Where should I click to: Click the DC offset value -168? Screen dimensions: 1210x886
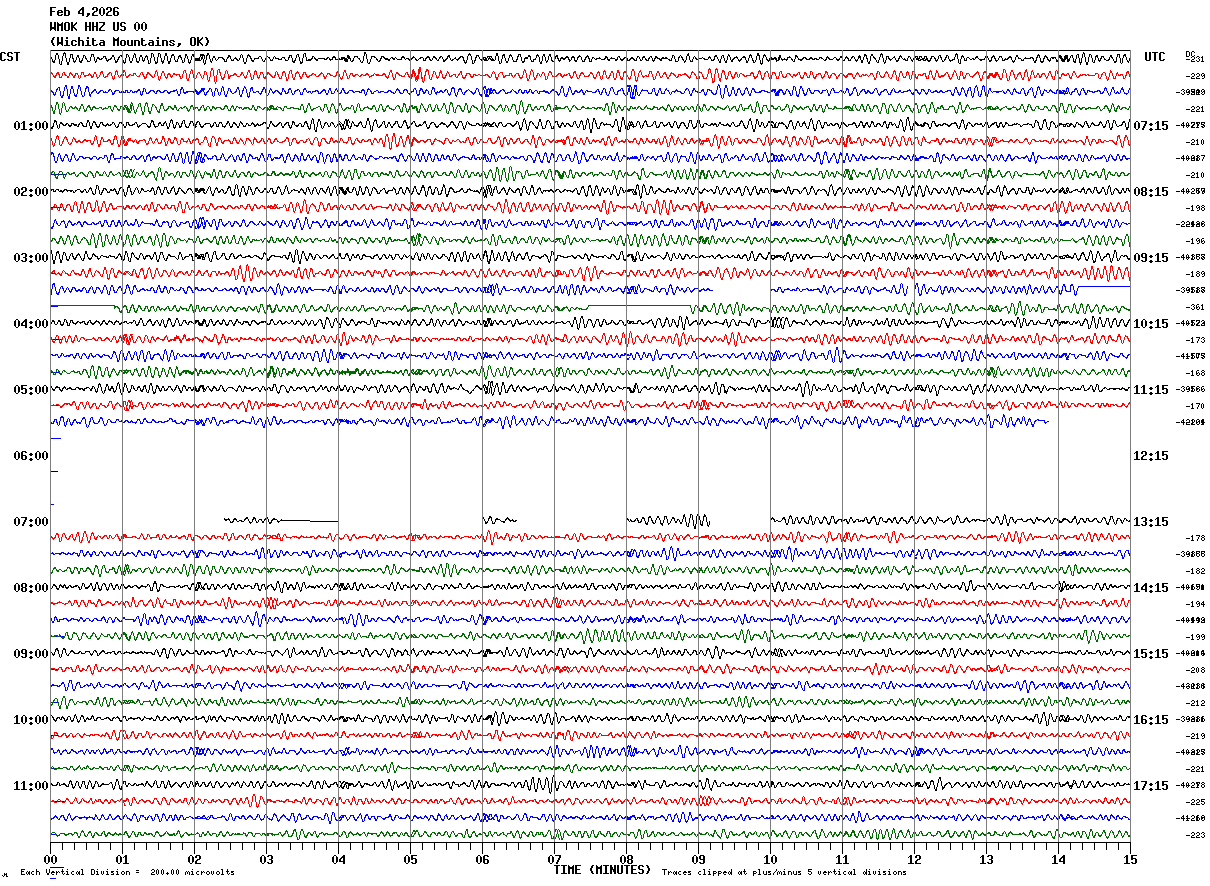coord(1195,373)
